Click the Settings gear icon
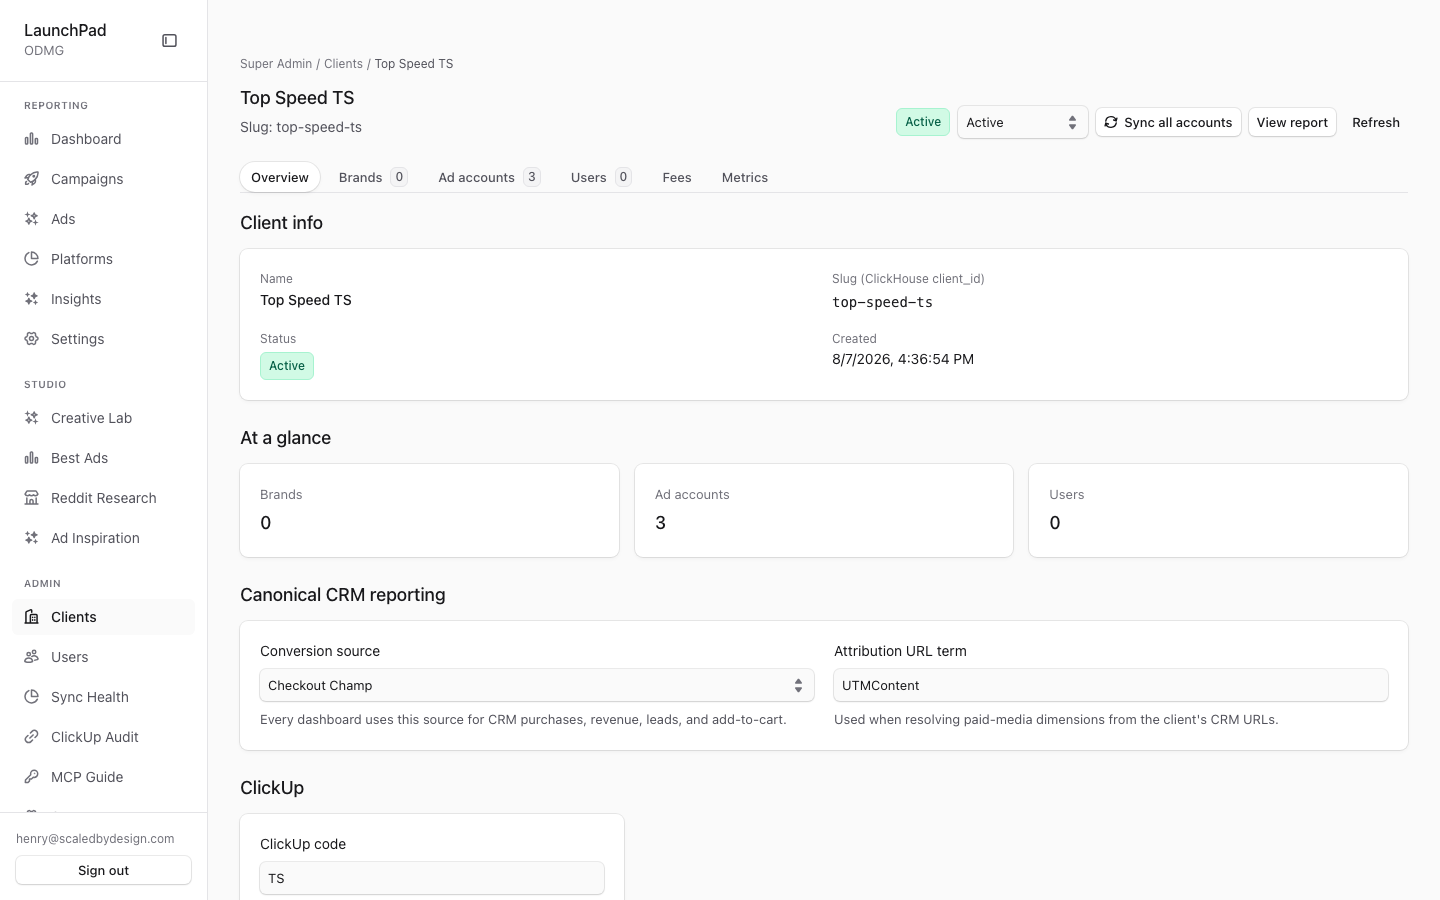The image size is (1440, 900). (32, 339)
